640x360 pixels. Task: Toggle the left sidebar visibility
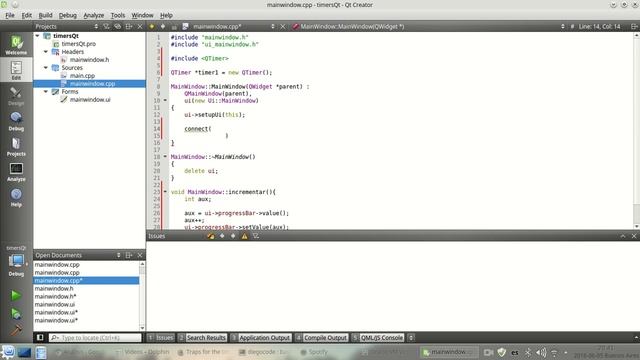40,338
